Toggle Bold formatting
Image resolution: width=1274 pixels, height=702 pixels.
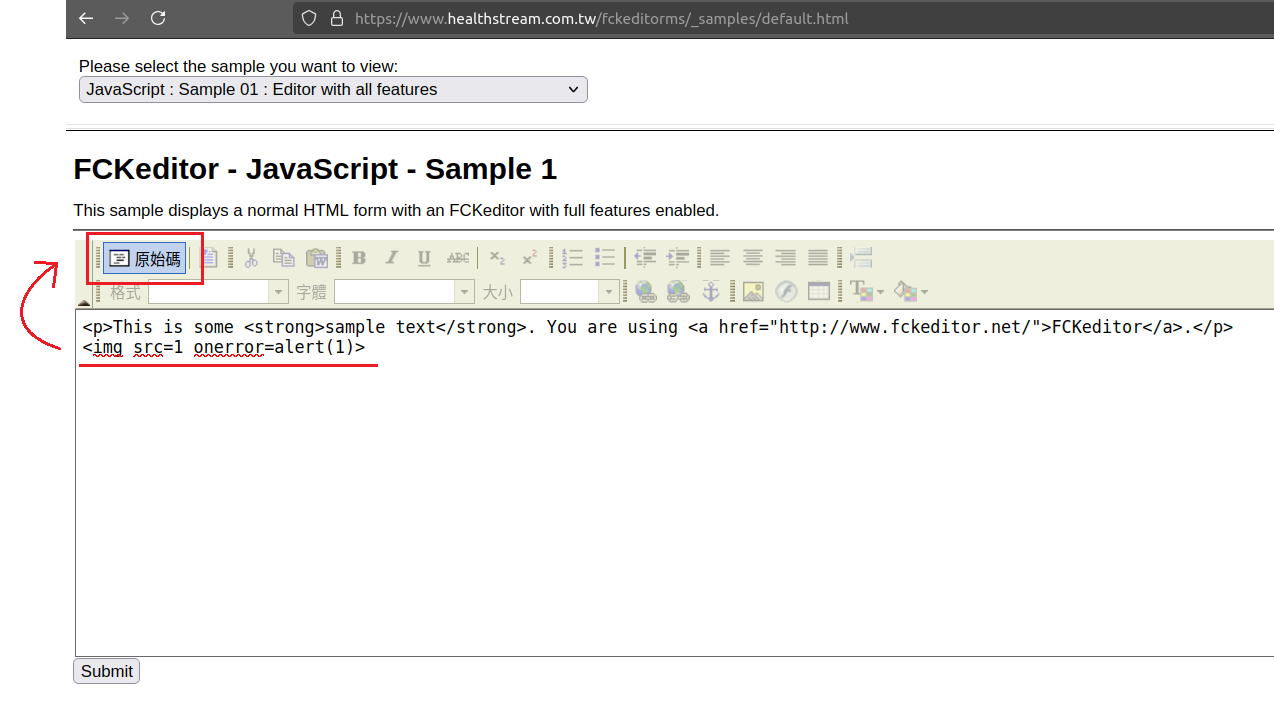tap(359, 258)
